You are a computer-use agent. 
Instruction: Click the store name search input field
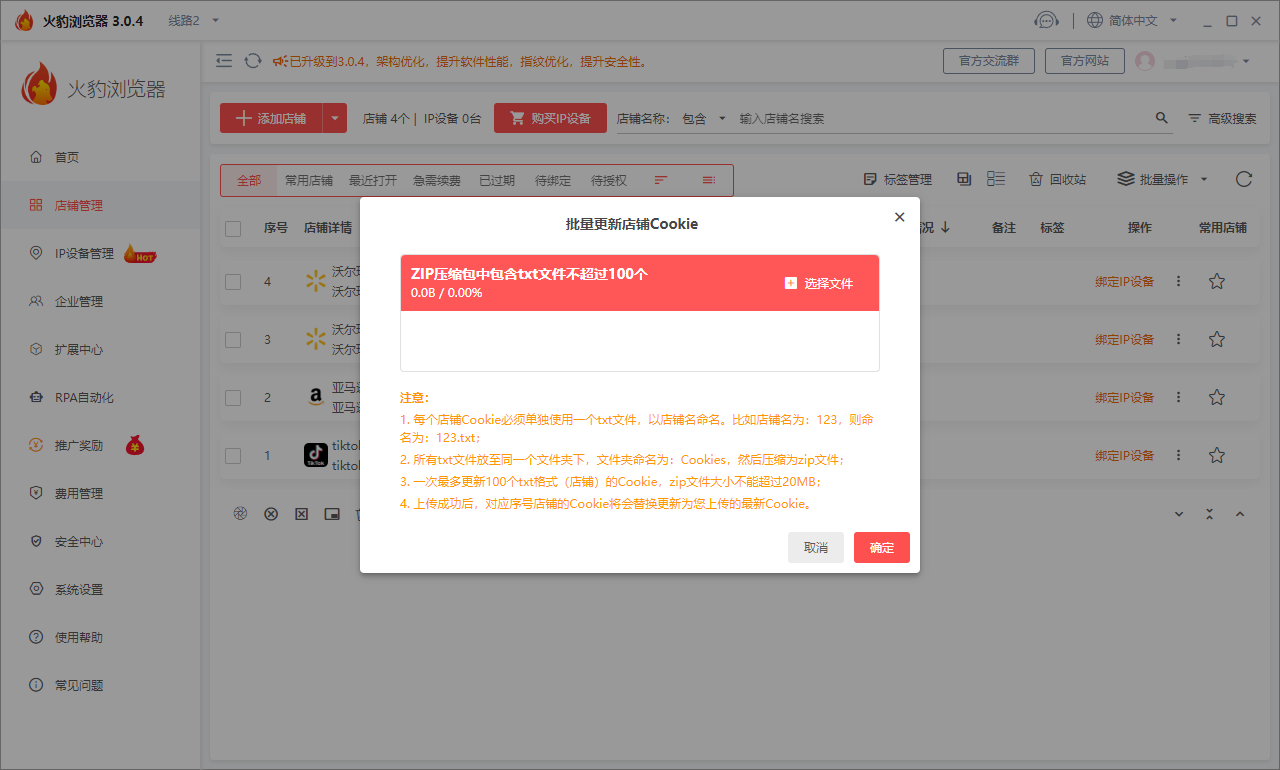click(940, 118)
